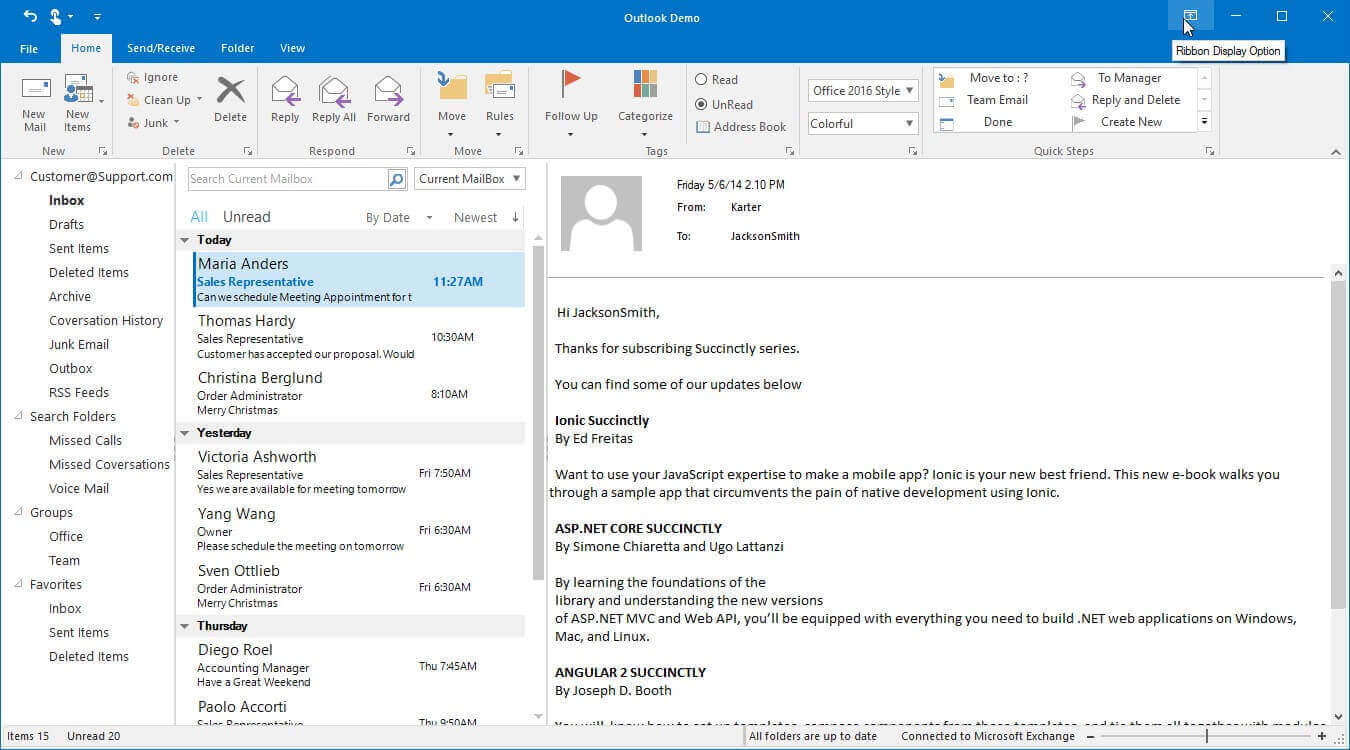Screen dimensions: 1350x750
Task: Switch to the Send/Receive tab
Action: coord(161,48)
